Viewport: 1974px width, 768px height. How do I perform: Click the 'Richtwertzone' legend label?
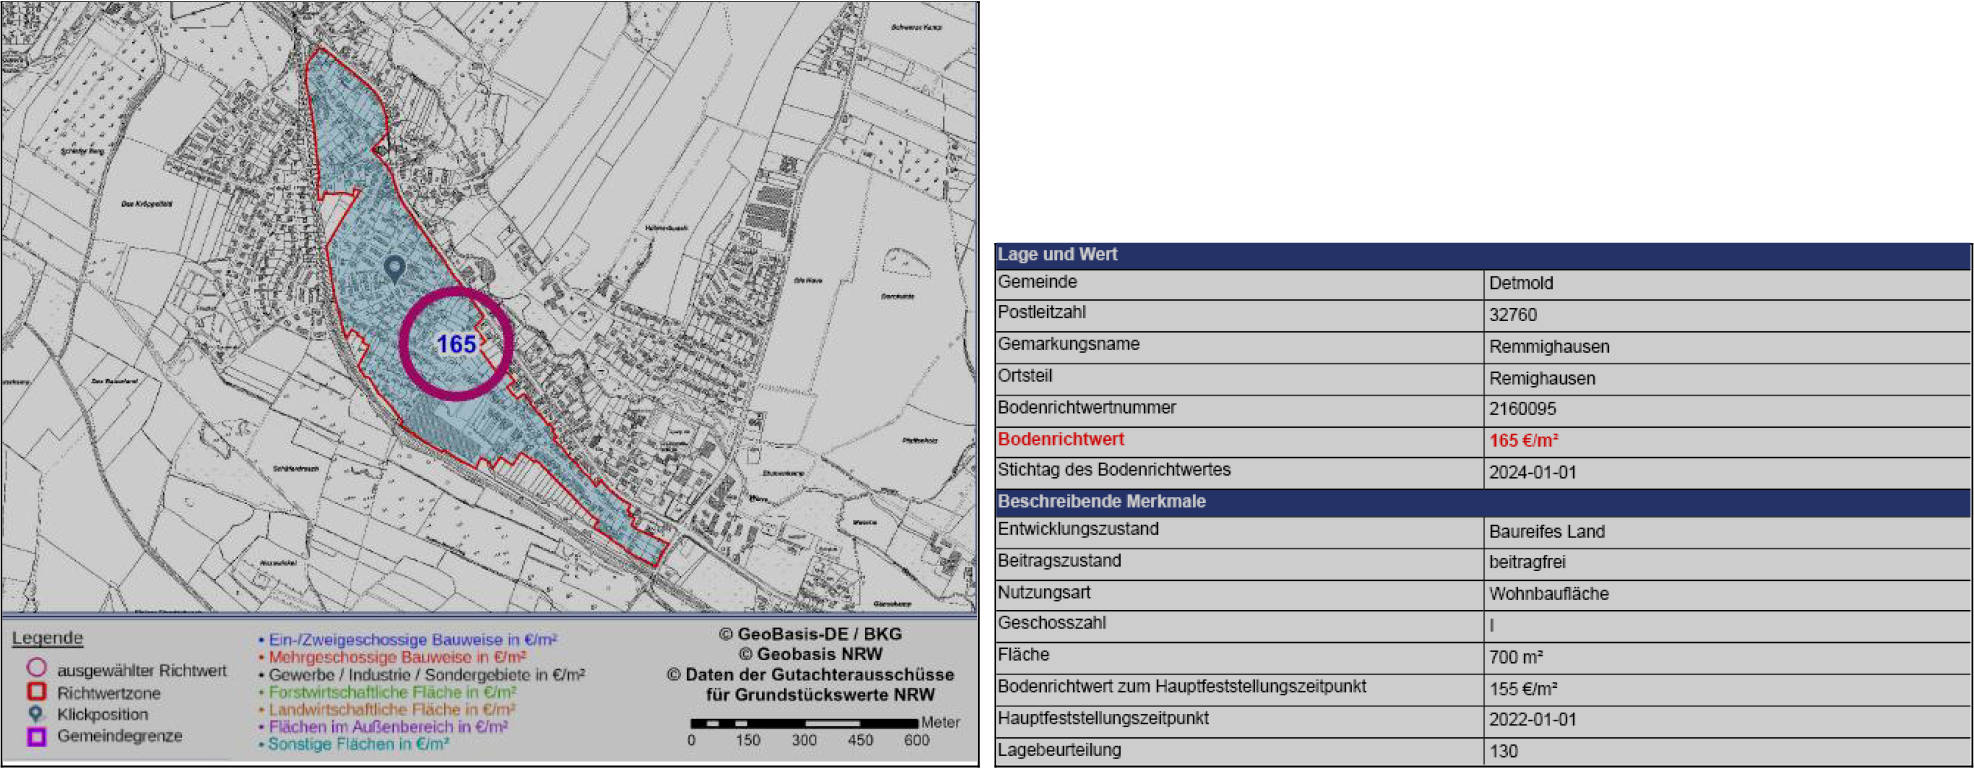tap(108, 693)
